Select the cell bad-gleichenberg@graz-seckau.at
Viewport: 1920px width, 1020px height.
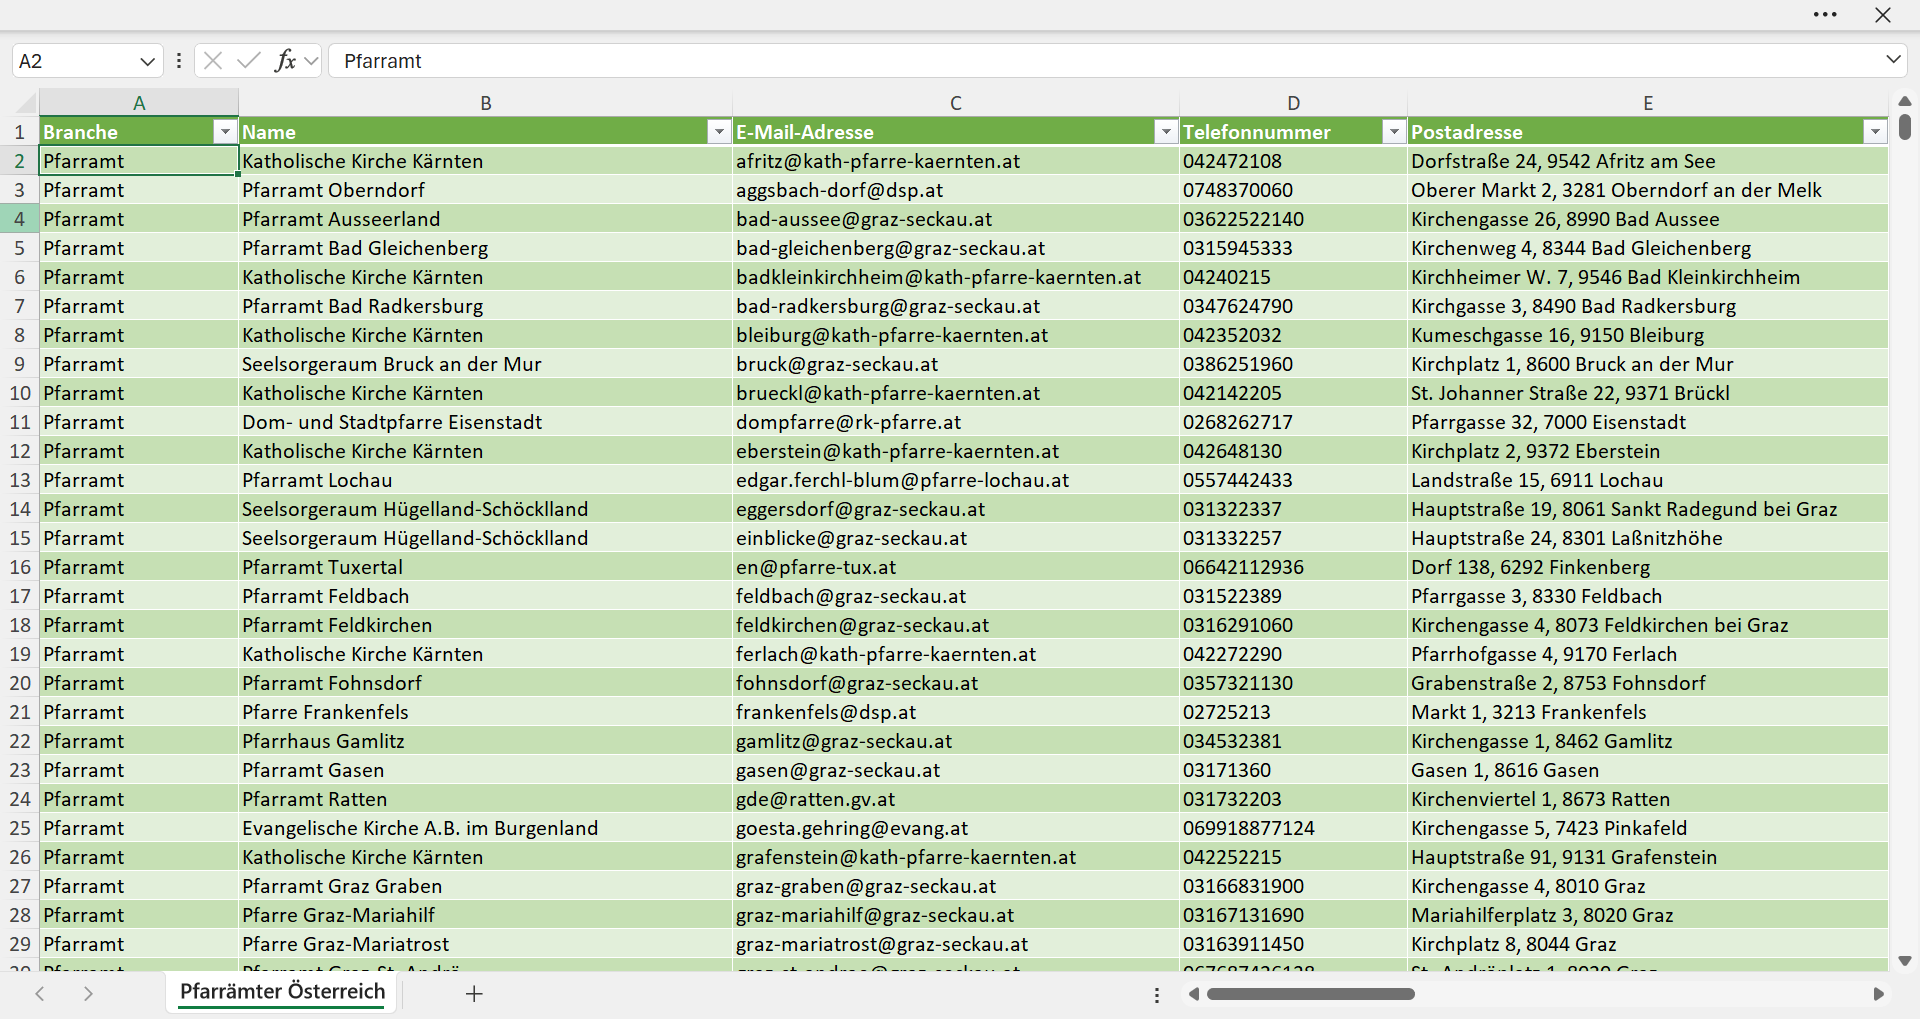[x=956, y=248]
